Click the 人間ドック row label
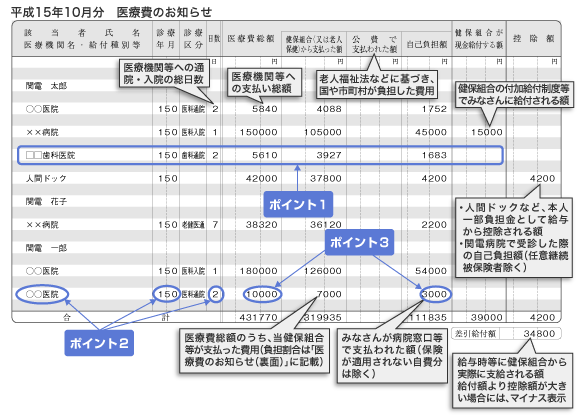 [46, 178]
